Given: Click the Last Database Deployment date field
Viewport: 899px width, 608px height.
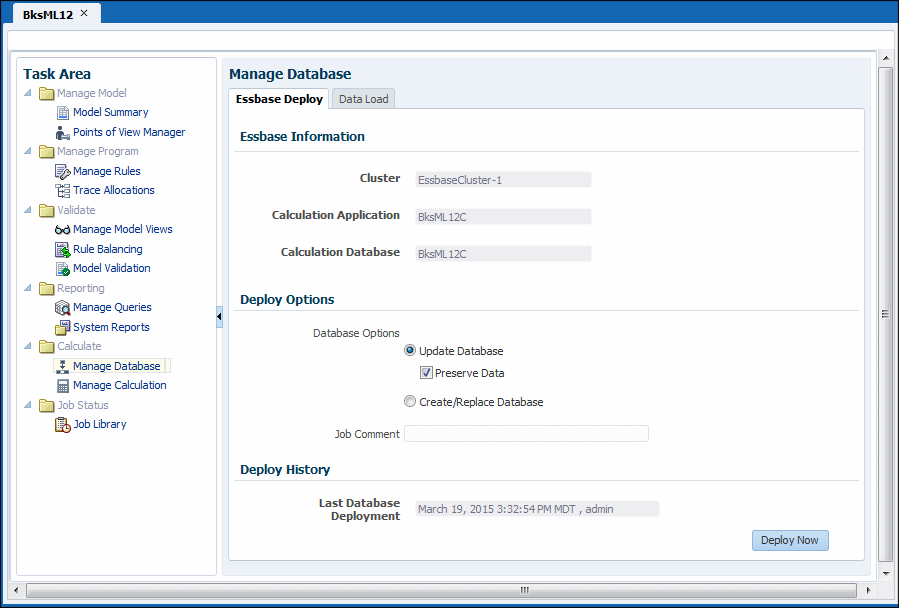Looking at the screenshot, I should pyautogui.click(x=537, y=509).
